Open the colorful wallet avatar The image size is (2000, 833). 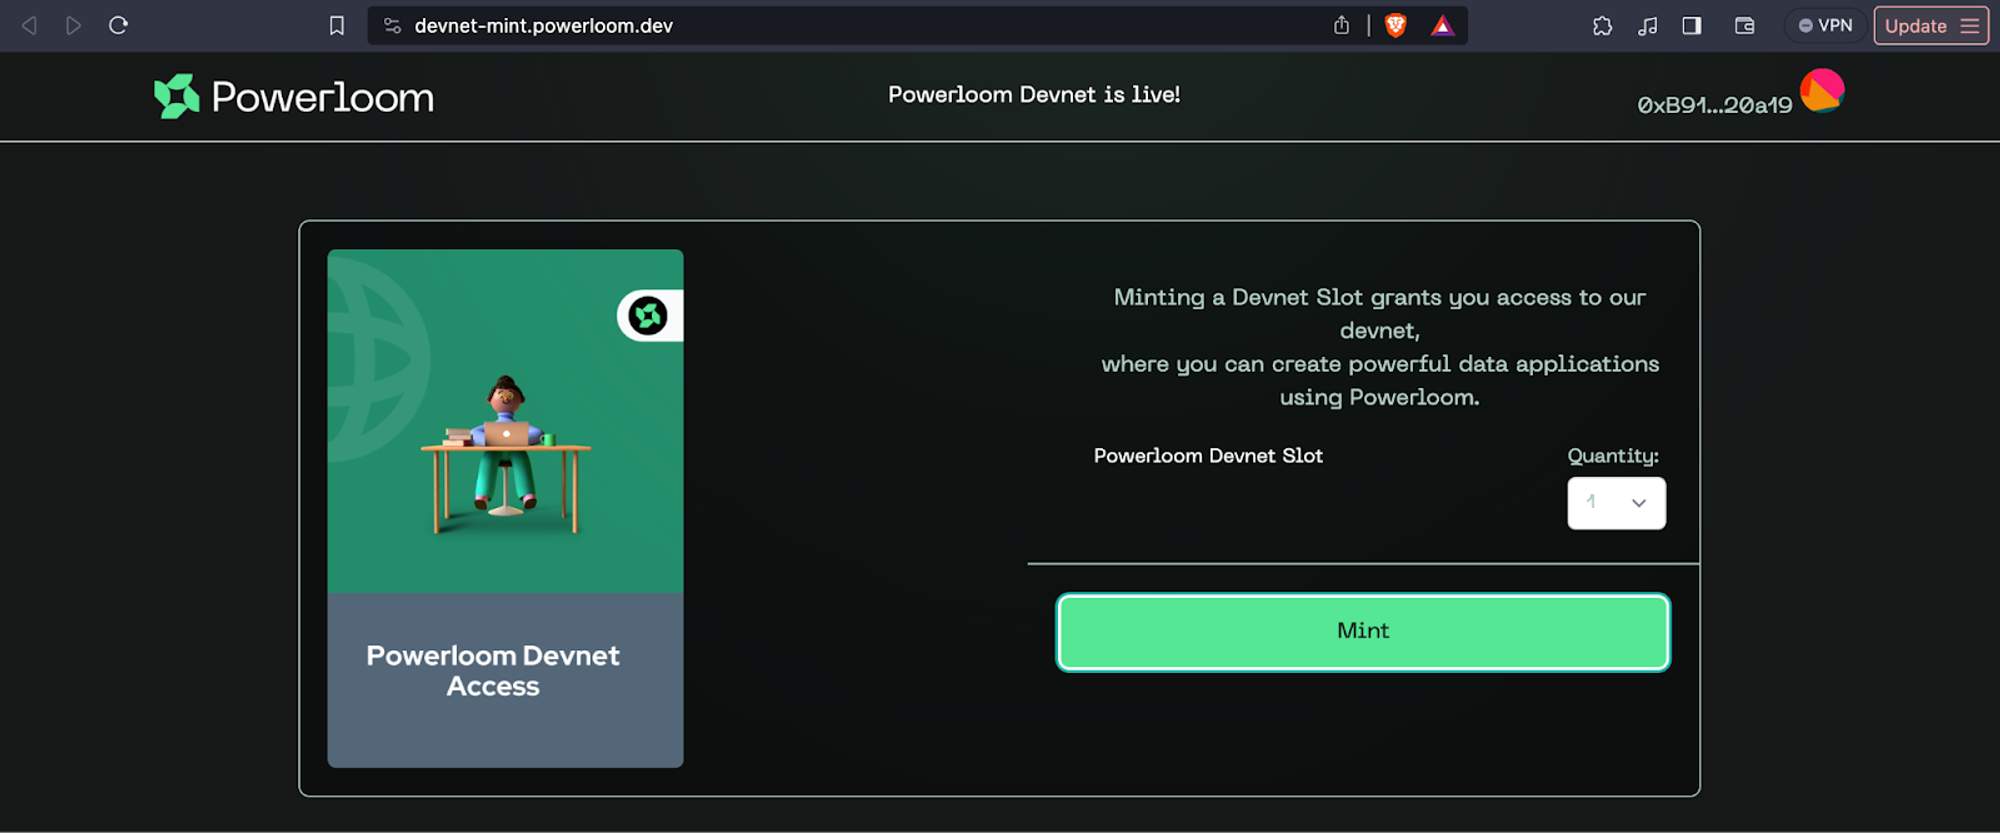pyautogui.click(x=1822, y=91)
